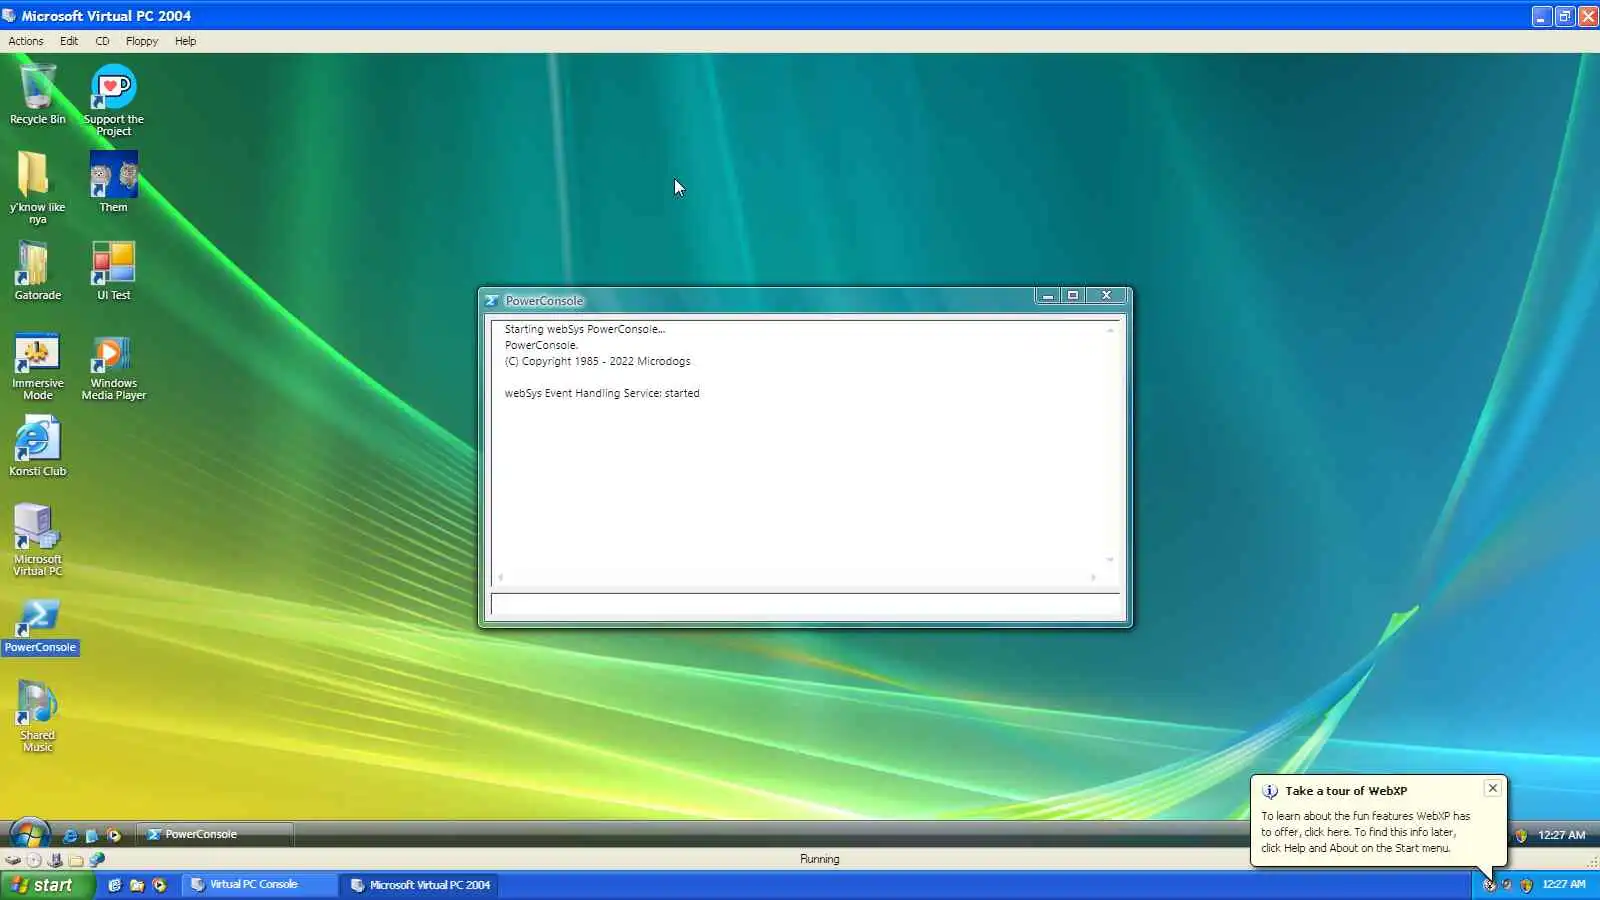
Task: Click the Take a tour of WebXP text
Action: 1346,791
